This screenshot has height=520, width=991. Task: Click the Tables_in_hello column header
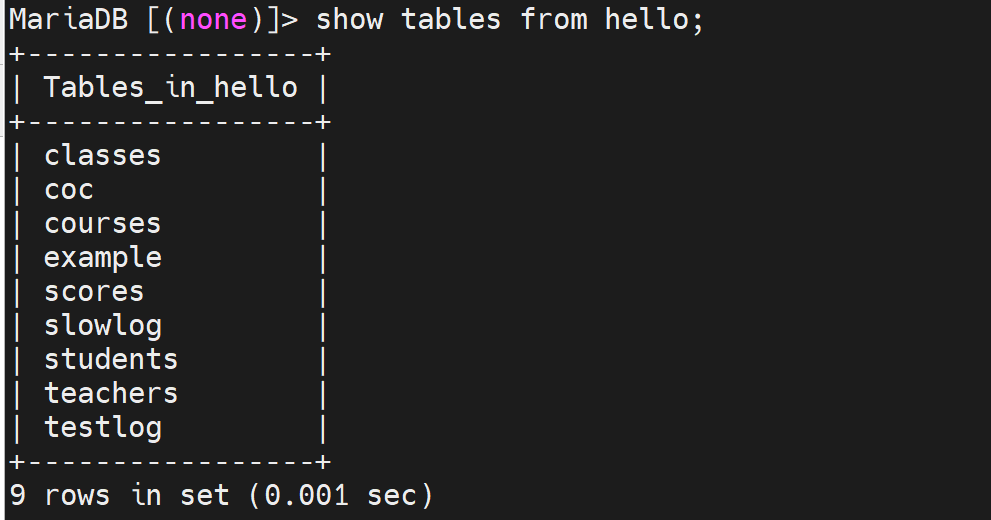[x=170, y=88]
